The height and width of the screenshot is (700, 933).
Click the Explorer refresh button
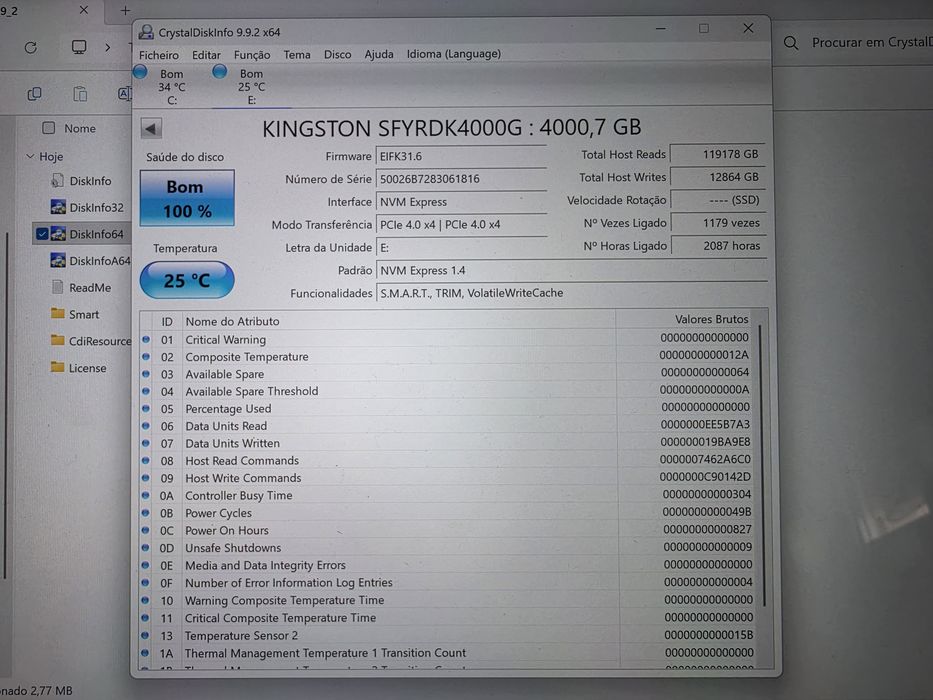coord(30,48)
